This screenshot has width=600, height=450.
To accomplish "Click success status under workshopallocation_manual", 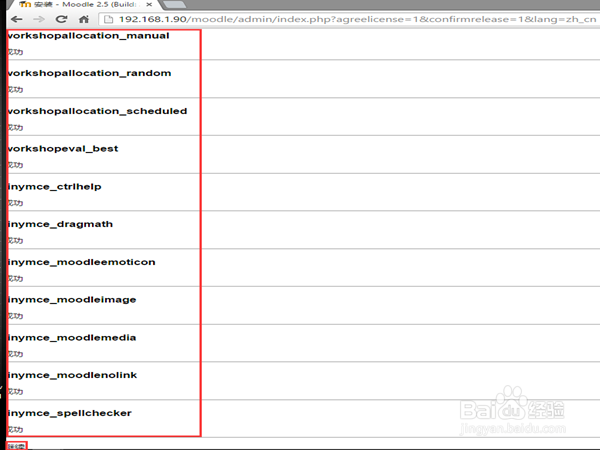I will click(x=15, y=52).
